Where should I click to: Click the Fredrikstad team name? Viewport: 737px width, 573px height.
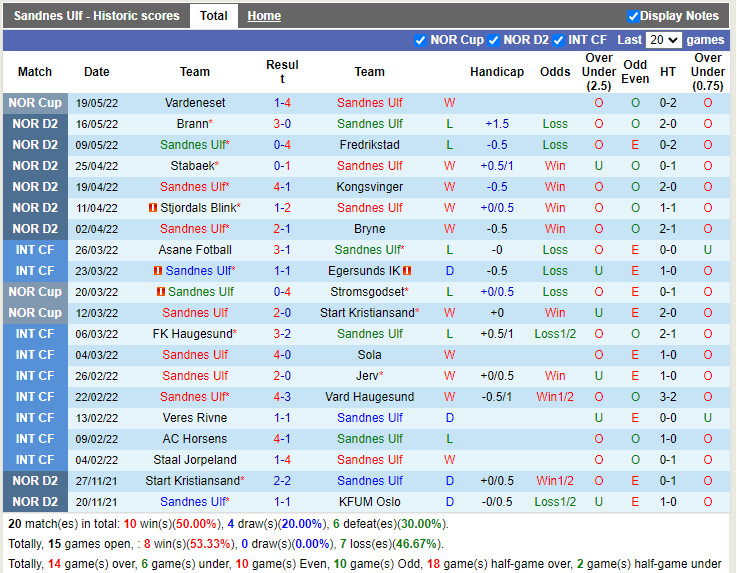[369, 145]
